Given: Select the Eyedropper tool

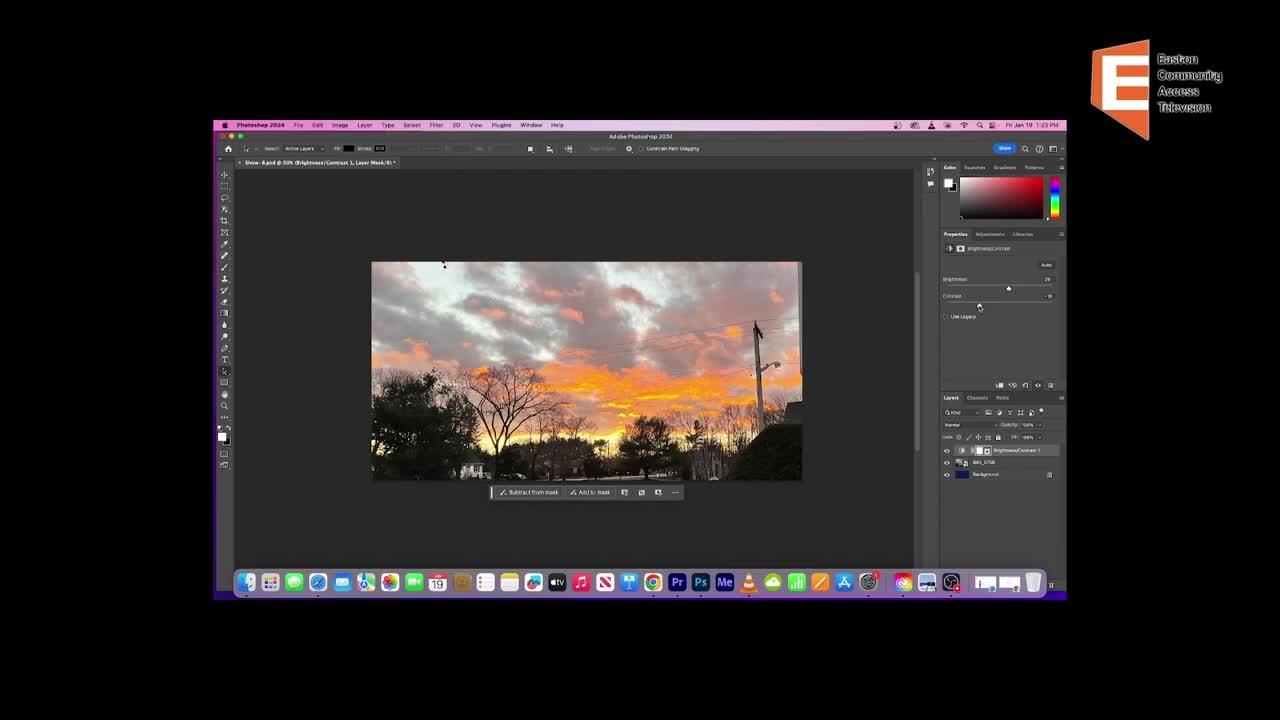Looking at the screenshot, I should tap(224, 244).
